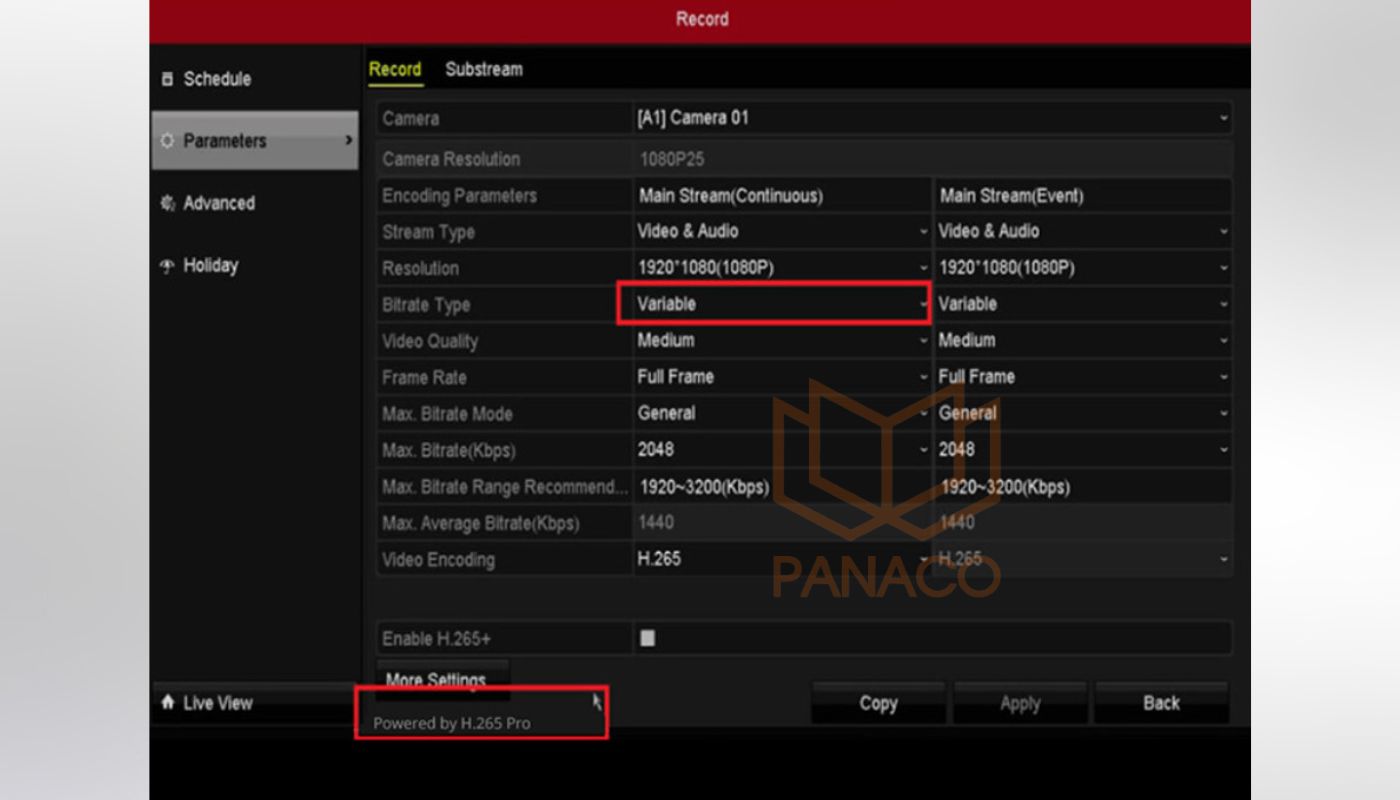Click the Holiday umbrella icon in sidebar
Image resolution: width=1400 pixels, height=800 pixels.
[x=167, y=266]
